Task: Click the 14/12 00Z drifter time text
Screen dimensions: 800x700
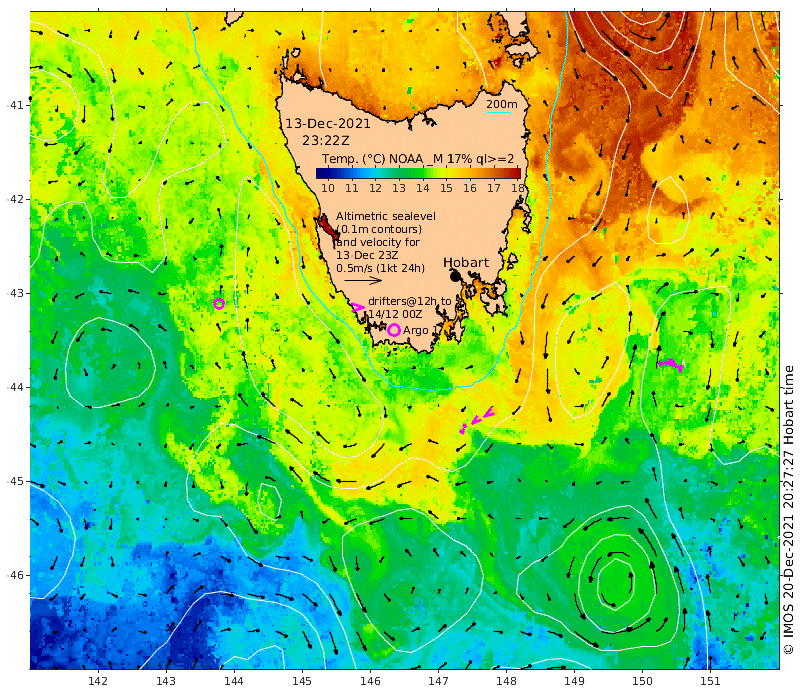Action: (395, 314)
